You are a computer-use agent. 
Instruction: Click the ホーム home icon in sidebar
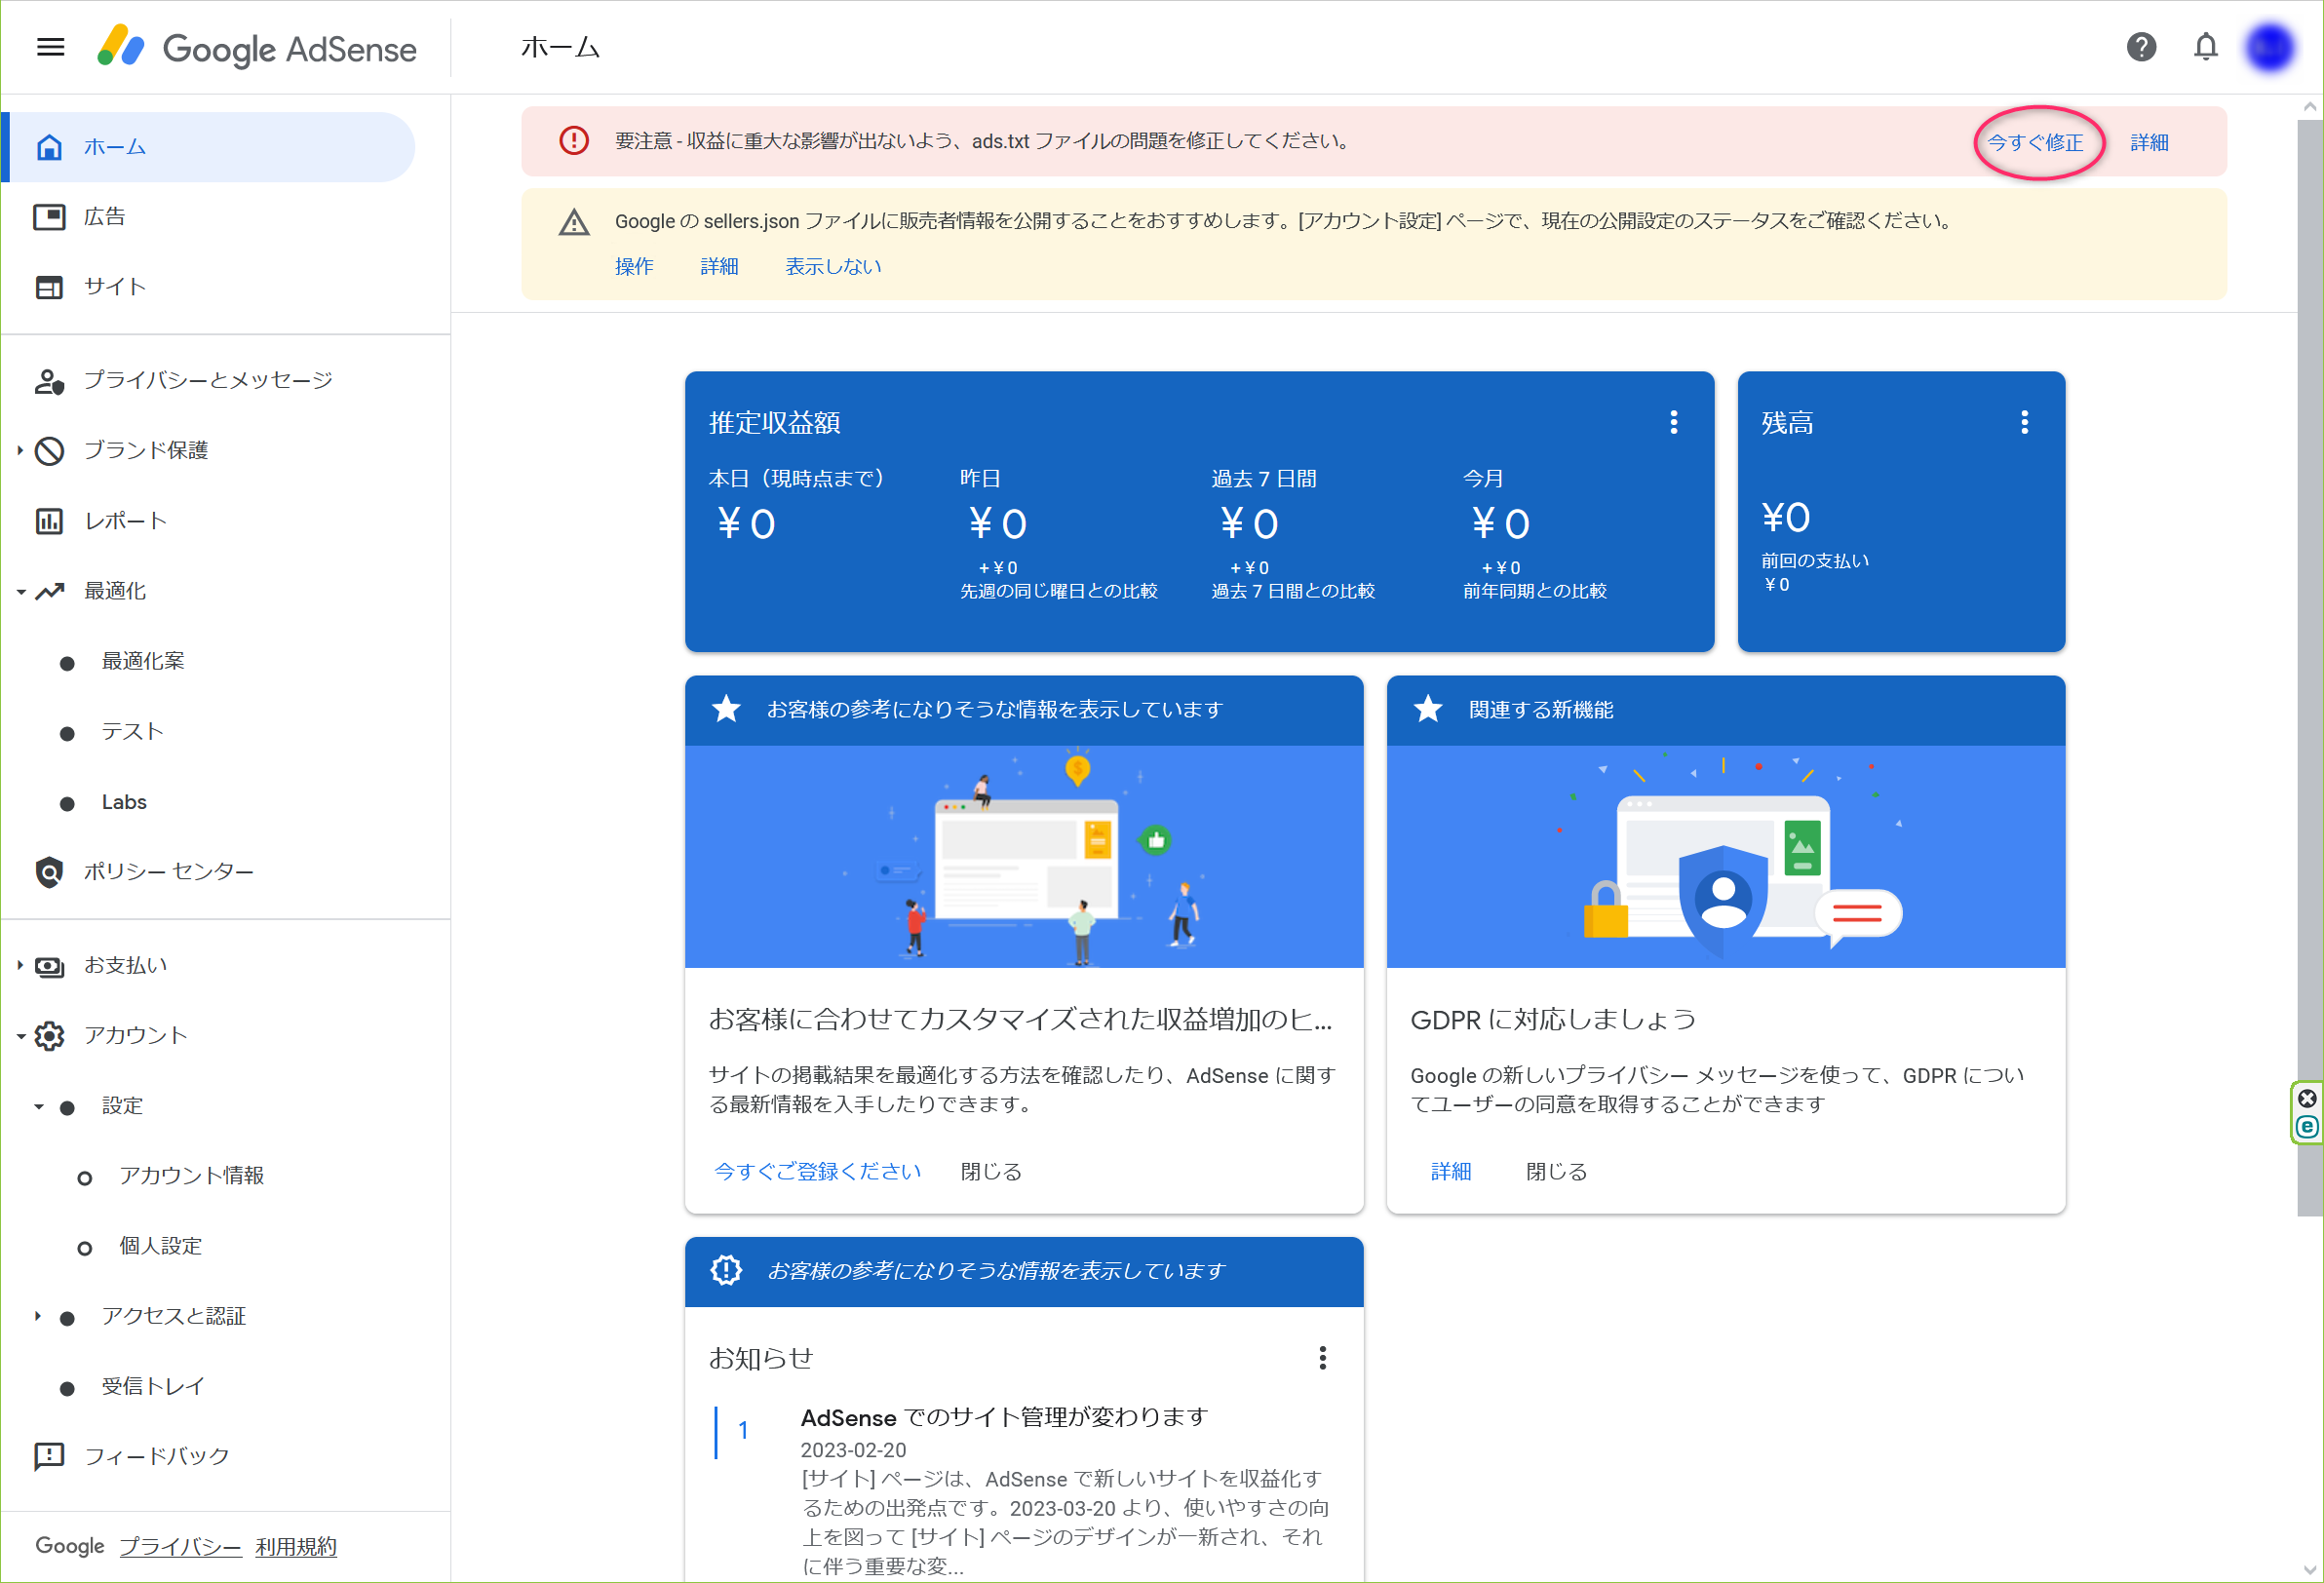tap(49, 147)
